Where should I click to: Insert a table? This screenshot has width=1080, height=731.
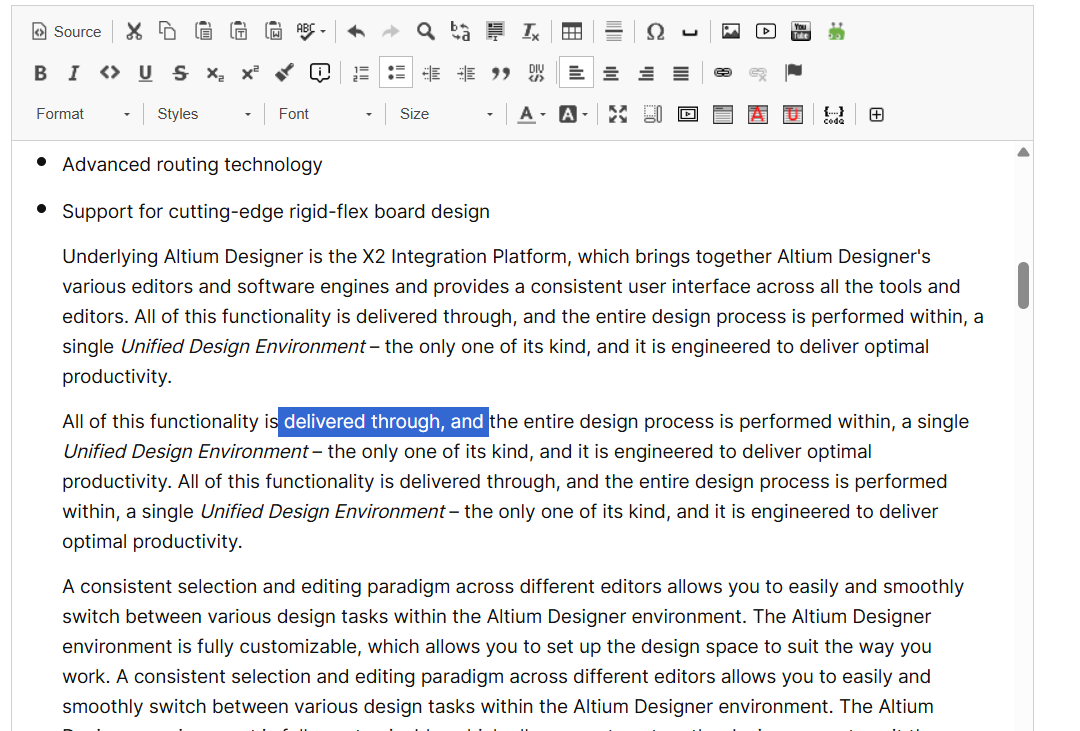[572, 32]
